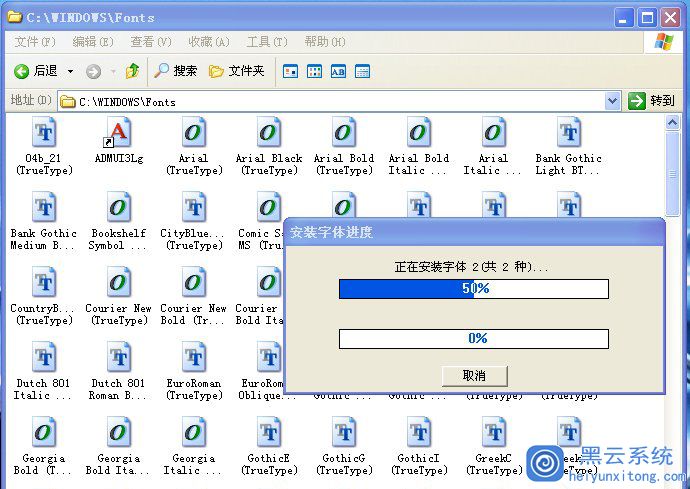Screen dimensions: 690x489
Task: Go up one folder level icon
Action: pyautogui.click(x=132, y=71)
